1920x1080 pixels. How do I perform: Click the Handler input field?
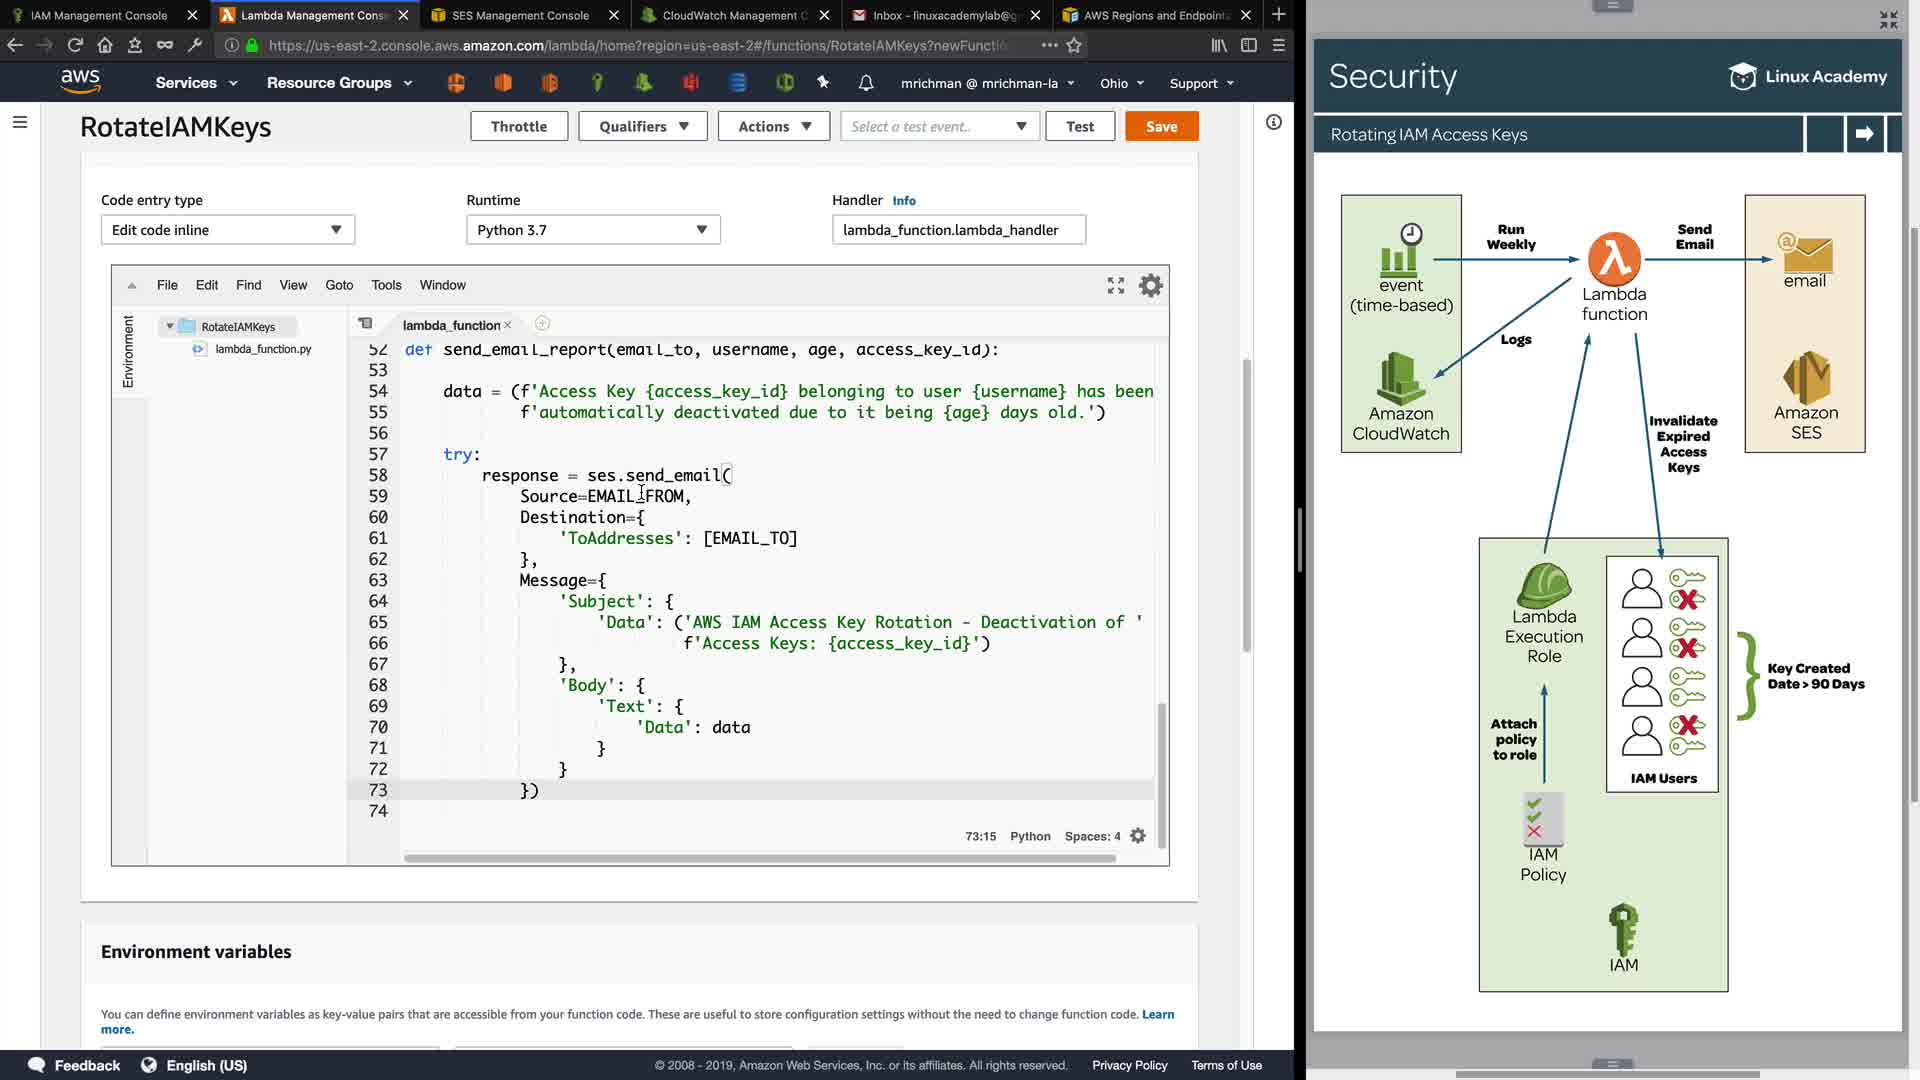click(958, 230)
